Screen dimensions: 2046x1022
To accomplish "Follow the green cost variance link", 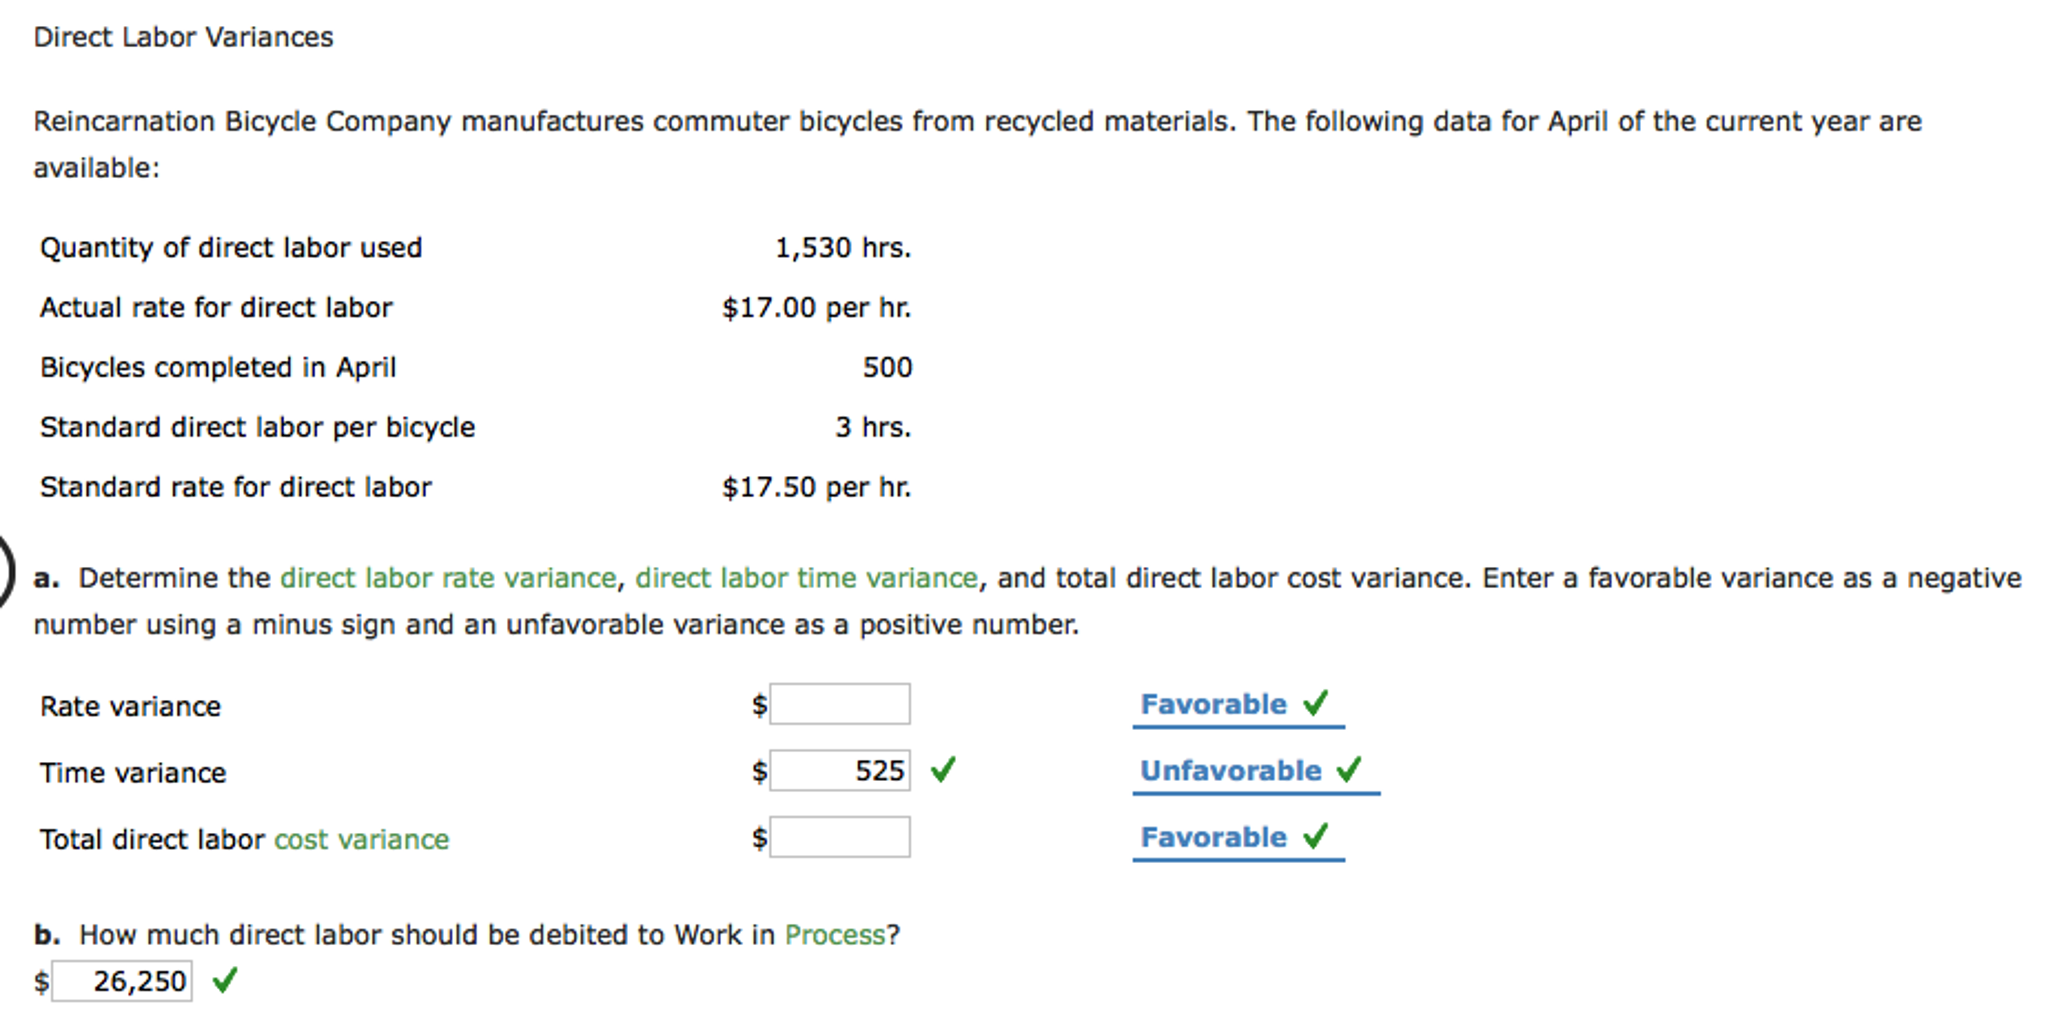I will (x=361, y=839).
